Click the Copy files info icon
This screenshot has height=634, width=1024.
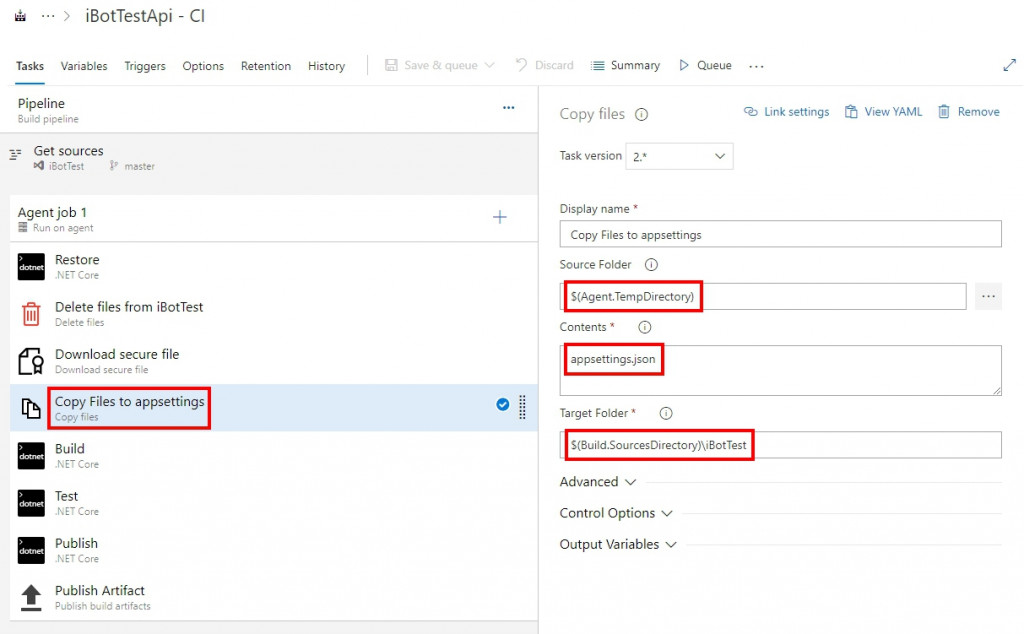pos(642,114)
